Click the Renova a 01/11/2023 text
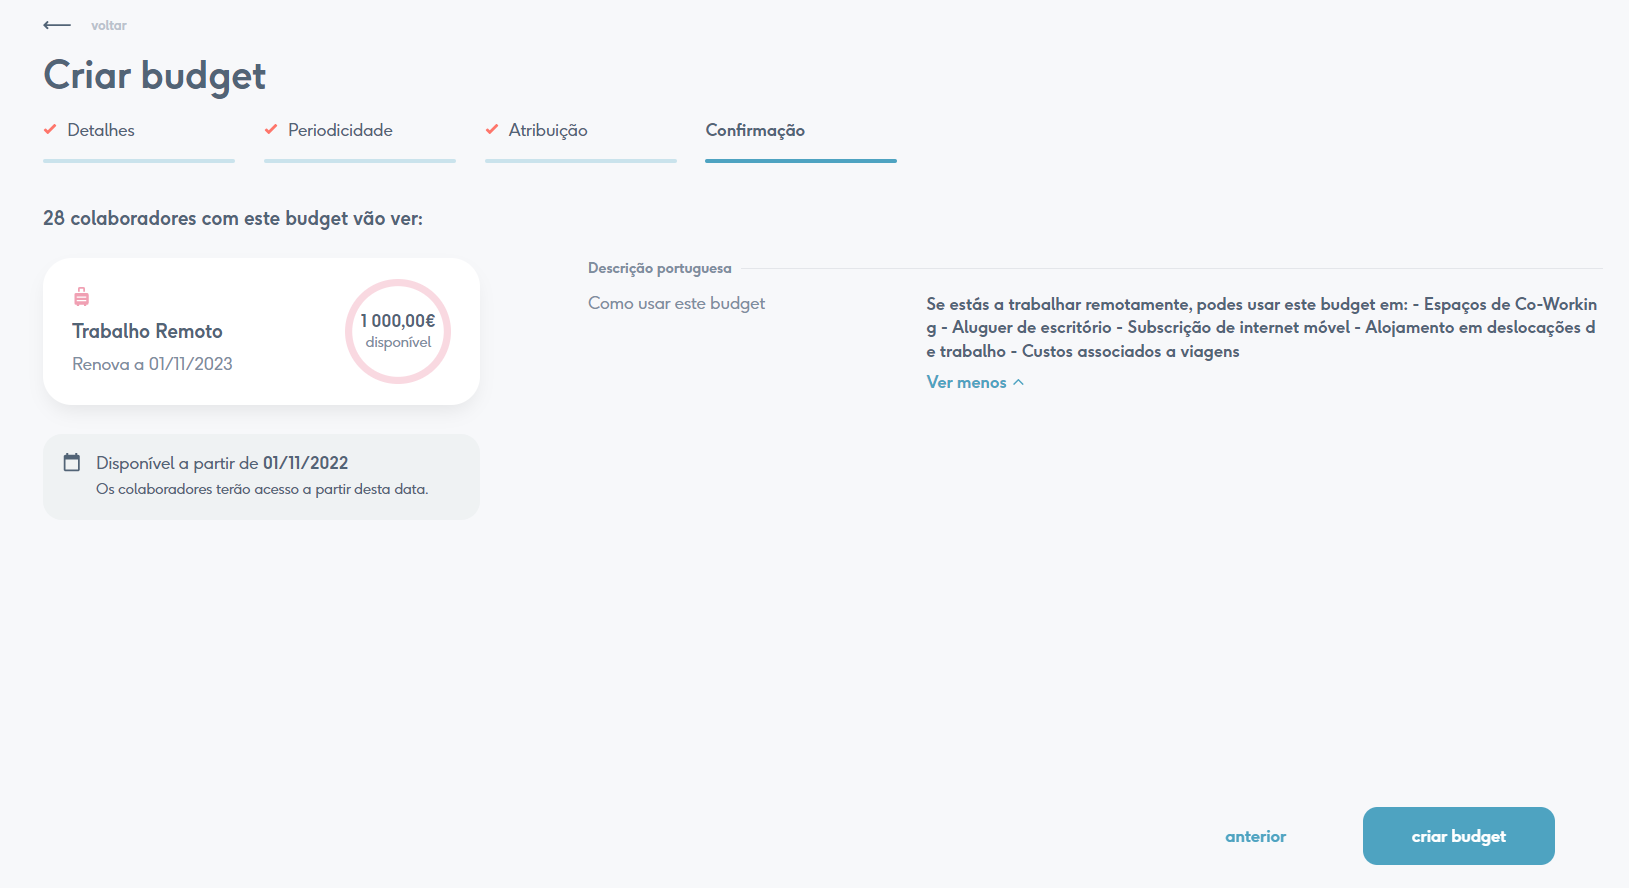This screenshot has height=888, width=1629. click(x=152, y=364)
